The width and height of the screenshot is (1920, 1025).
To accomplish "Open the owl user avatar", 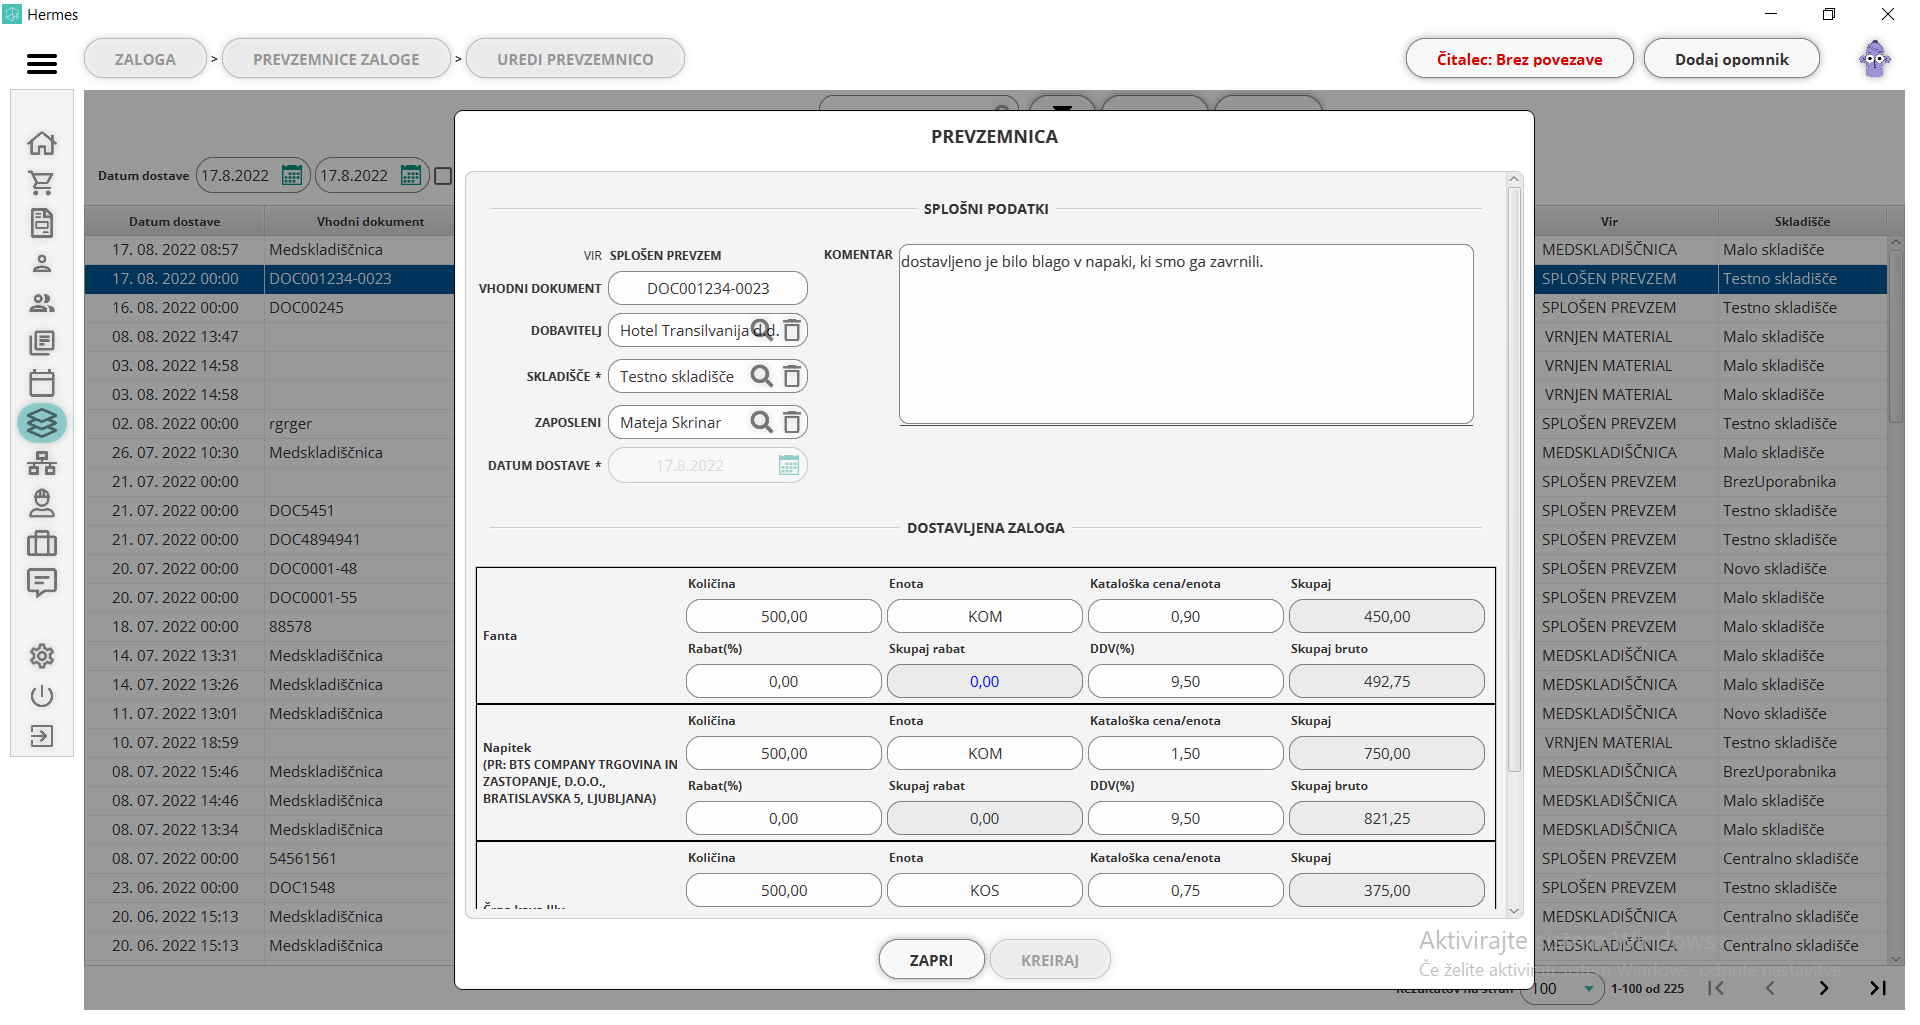I will (1874, 59).
